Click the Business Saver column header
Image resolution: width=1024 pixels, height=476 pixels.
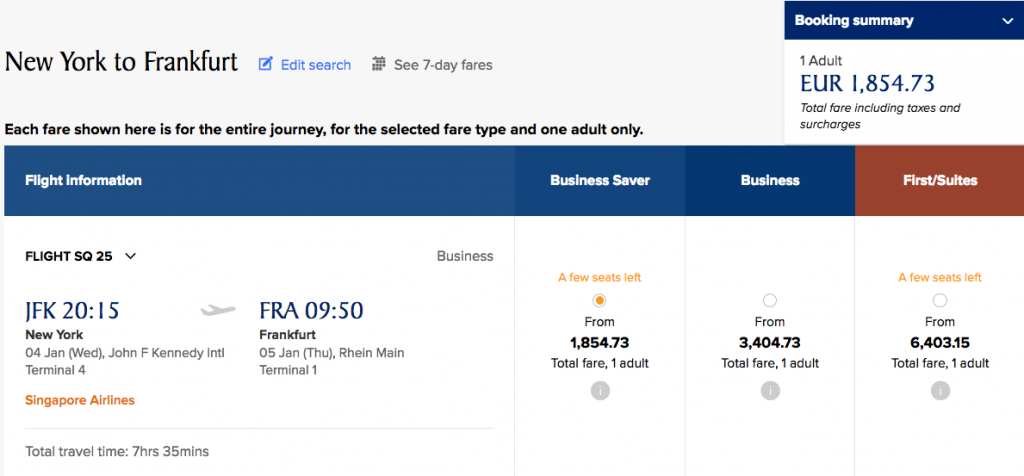pos(600,181)
